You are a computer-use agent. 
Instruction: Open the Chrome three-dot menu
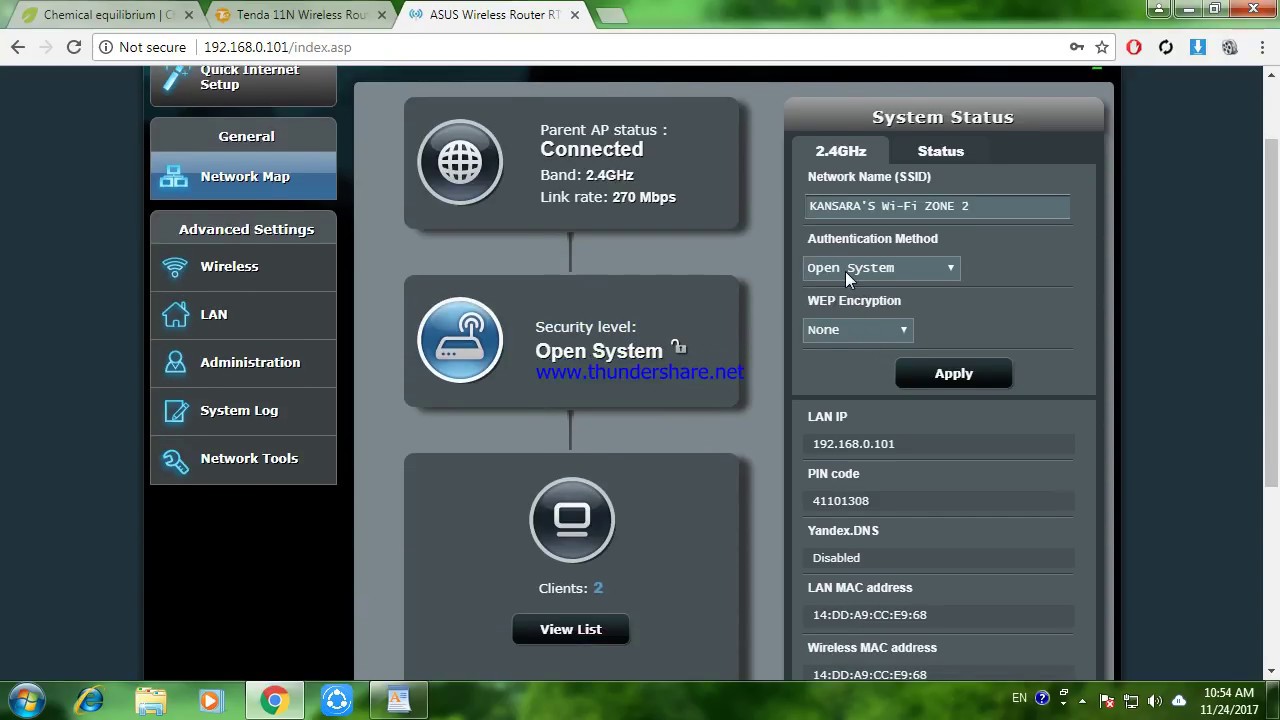click(x=1260, y=47)
